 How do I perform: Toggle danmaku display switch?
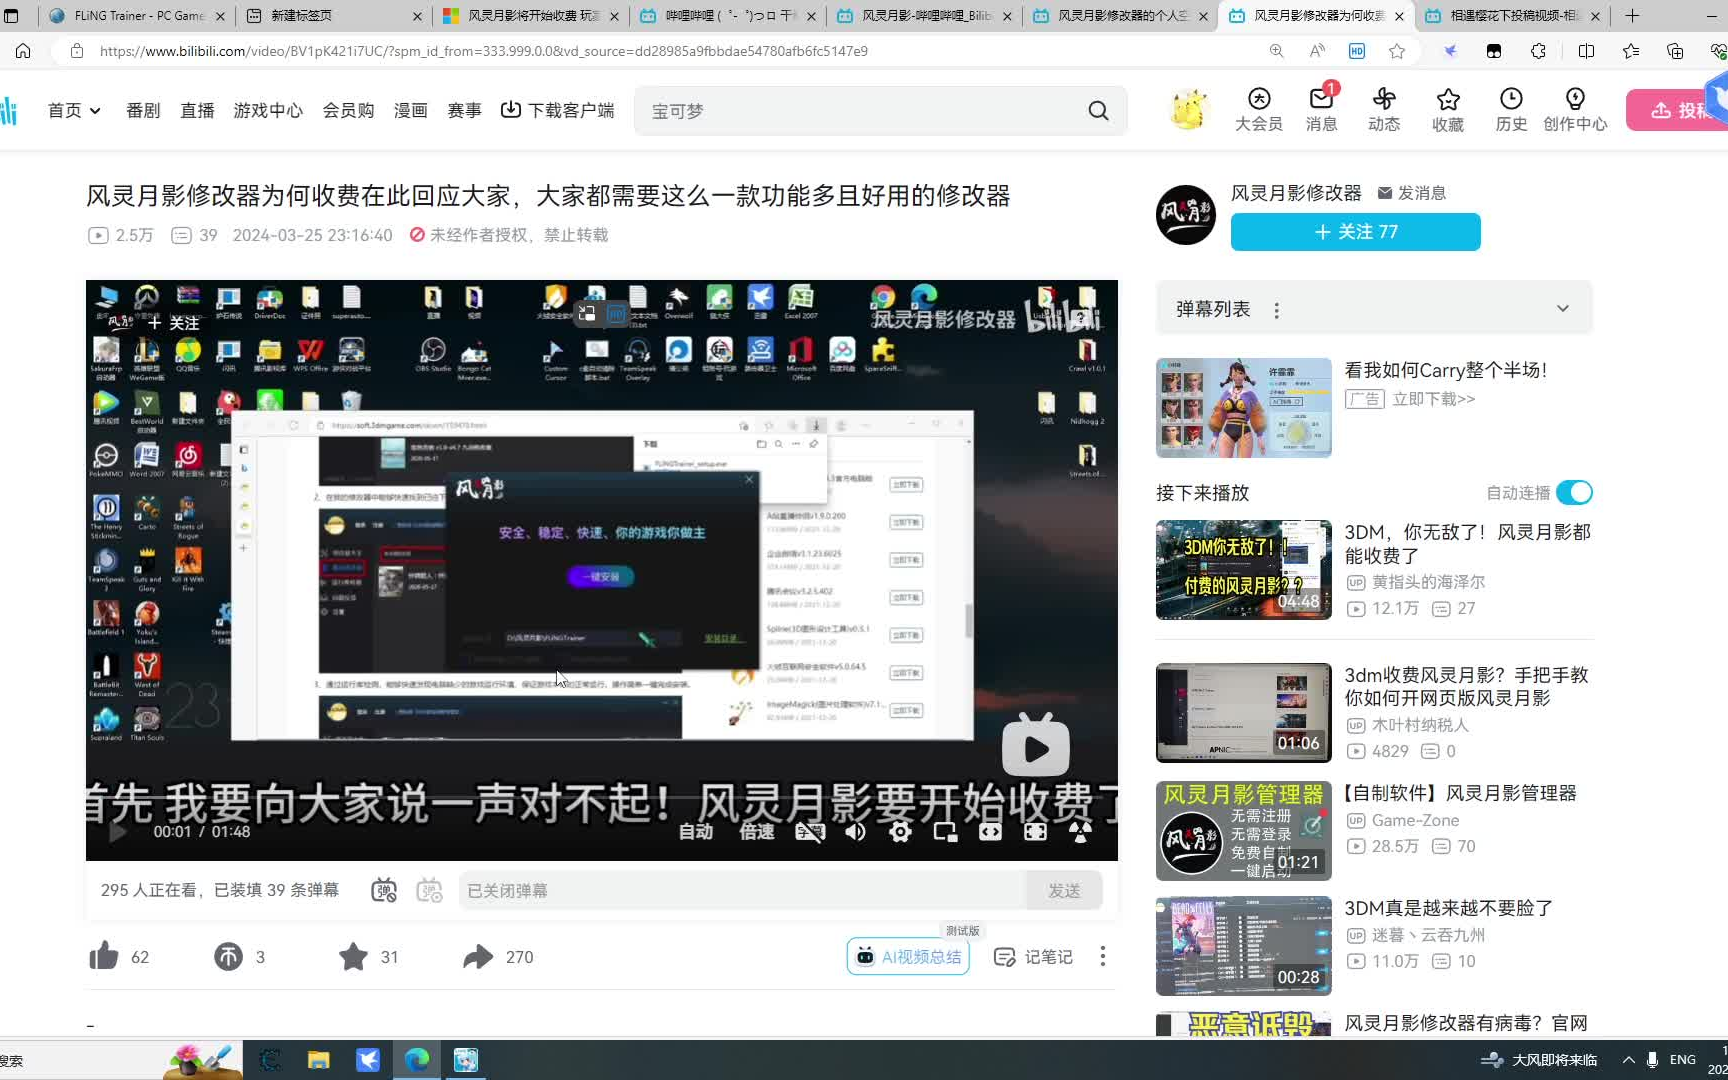pyautogui.click(x=384, y=890)
